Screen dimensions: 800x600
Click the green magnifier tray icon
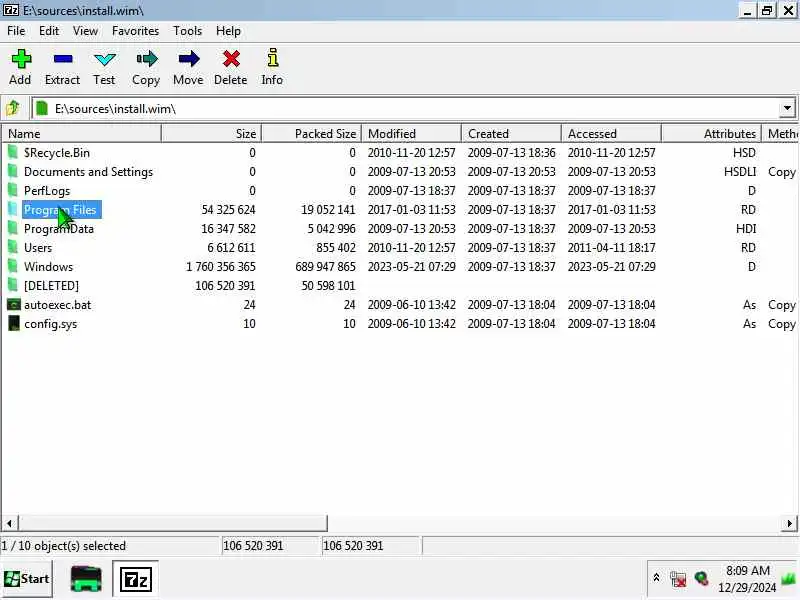click(702, 579)
